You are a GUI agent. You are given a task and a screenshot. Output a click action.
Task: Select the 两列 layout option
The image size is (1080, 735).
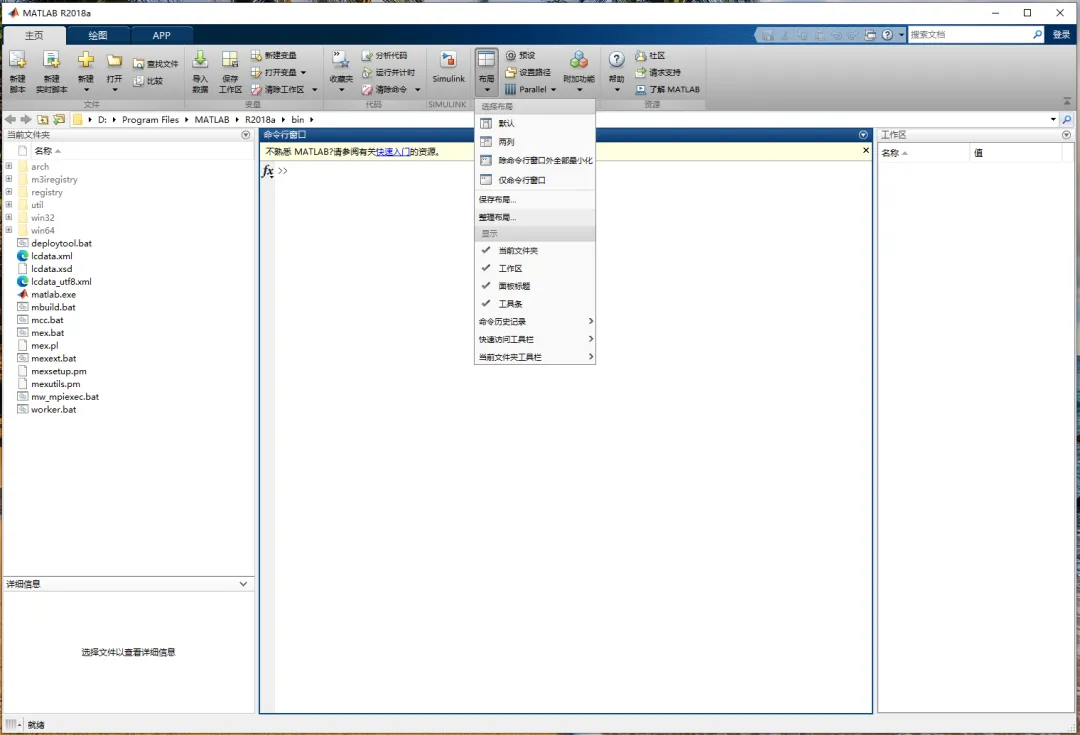point(534,142)
